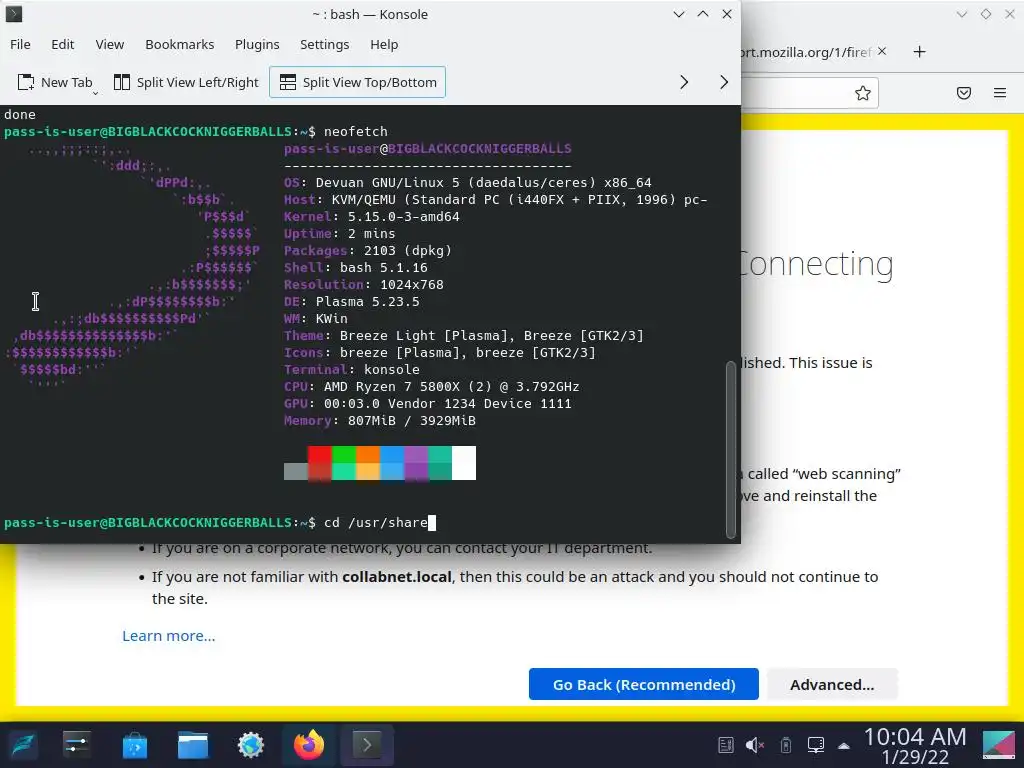Open the Pocket icon in Firefox toolbar
Image resolution: width=1024 pixels, height=768 pixels.
[x=964, y=93]
